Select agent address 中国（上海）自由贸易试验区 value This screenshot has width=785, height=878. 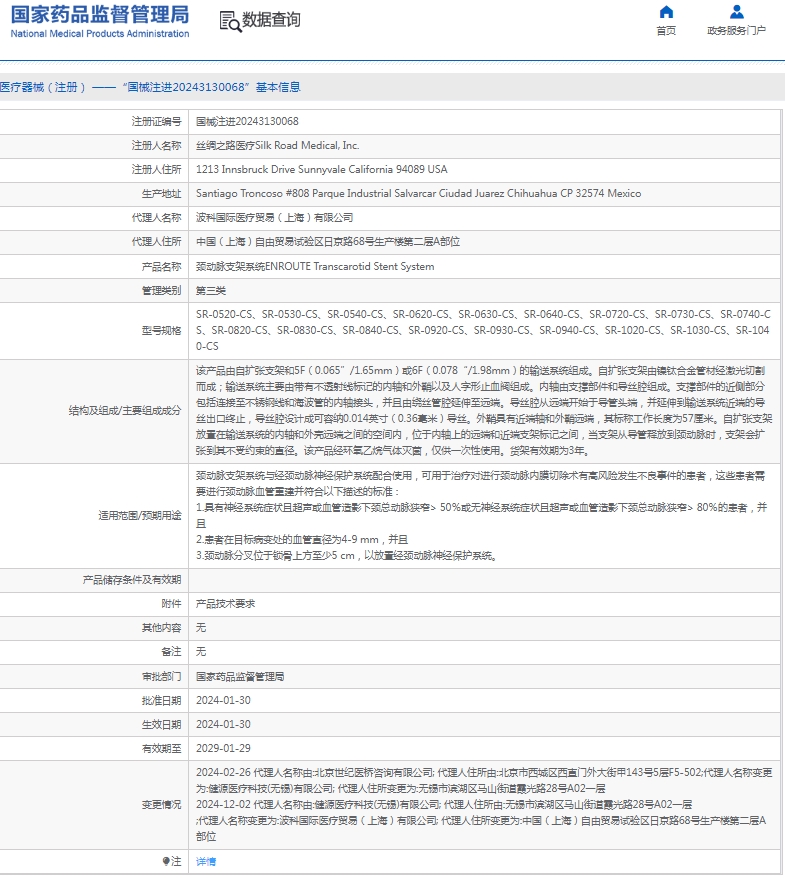(328, 242)
